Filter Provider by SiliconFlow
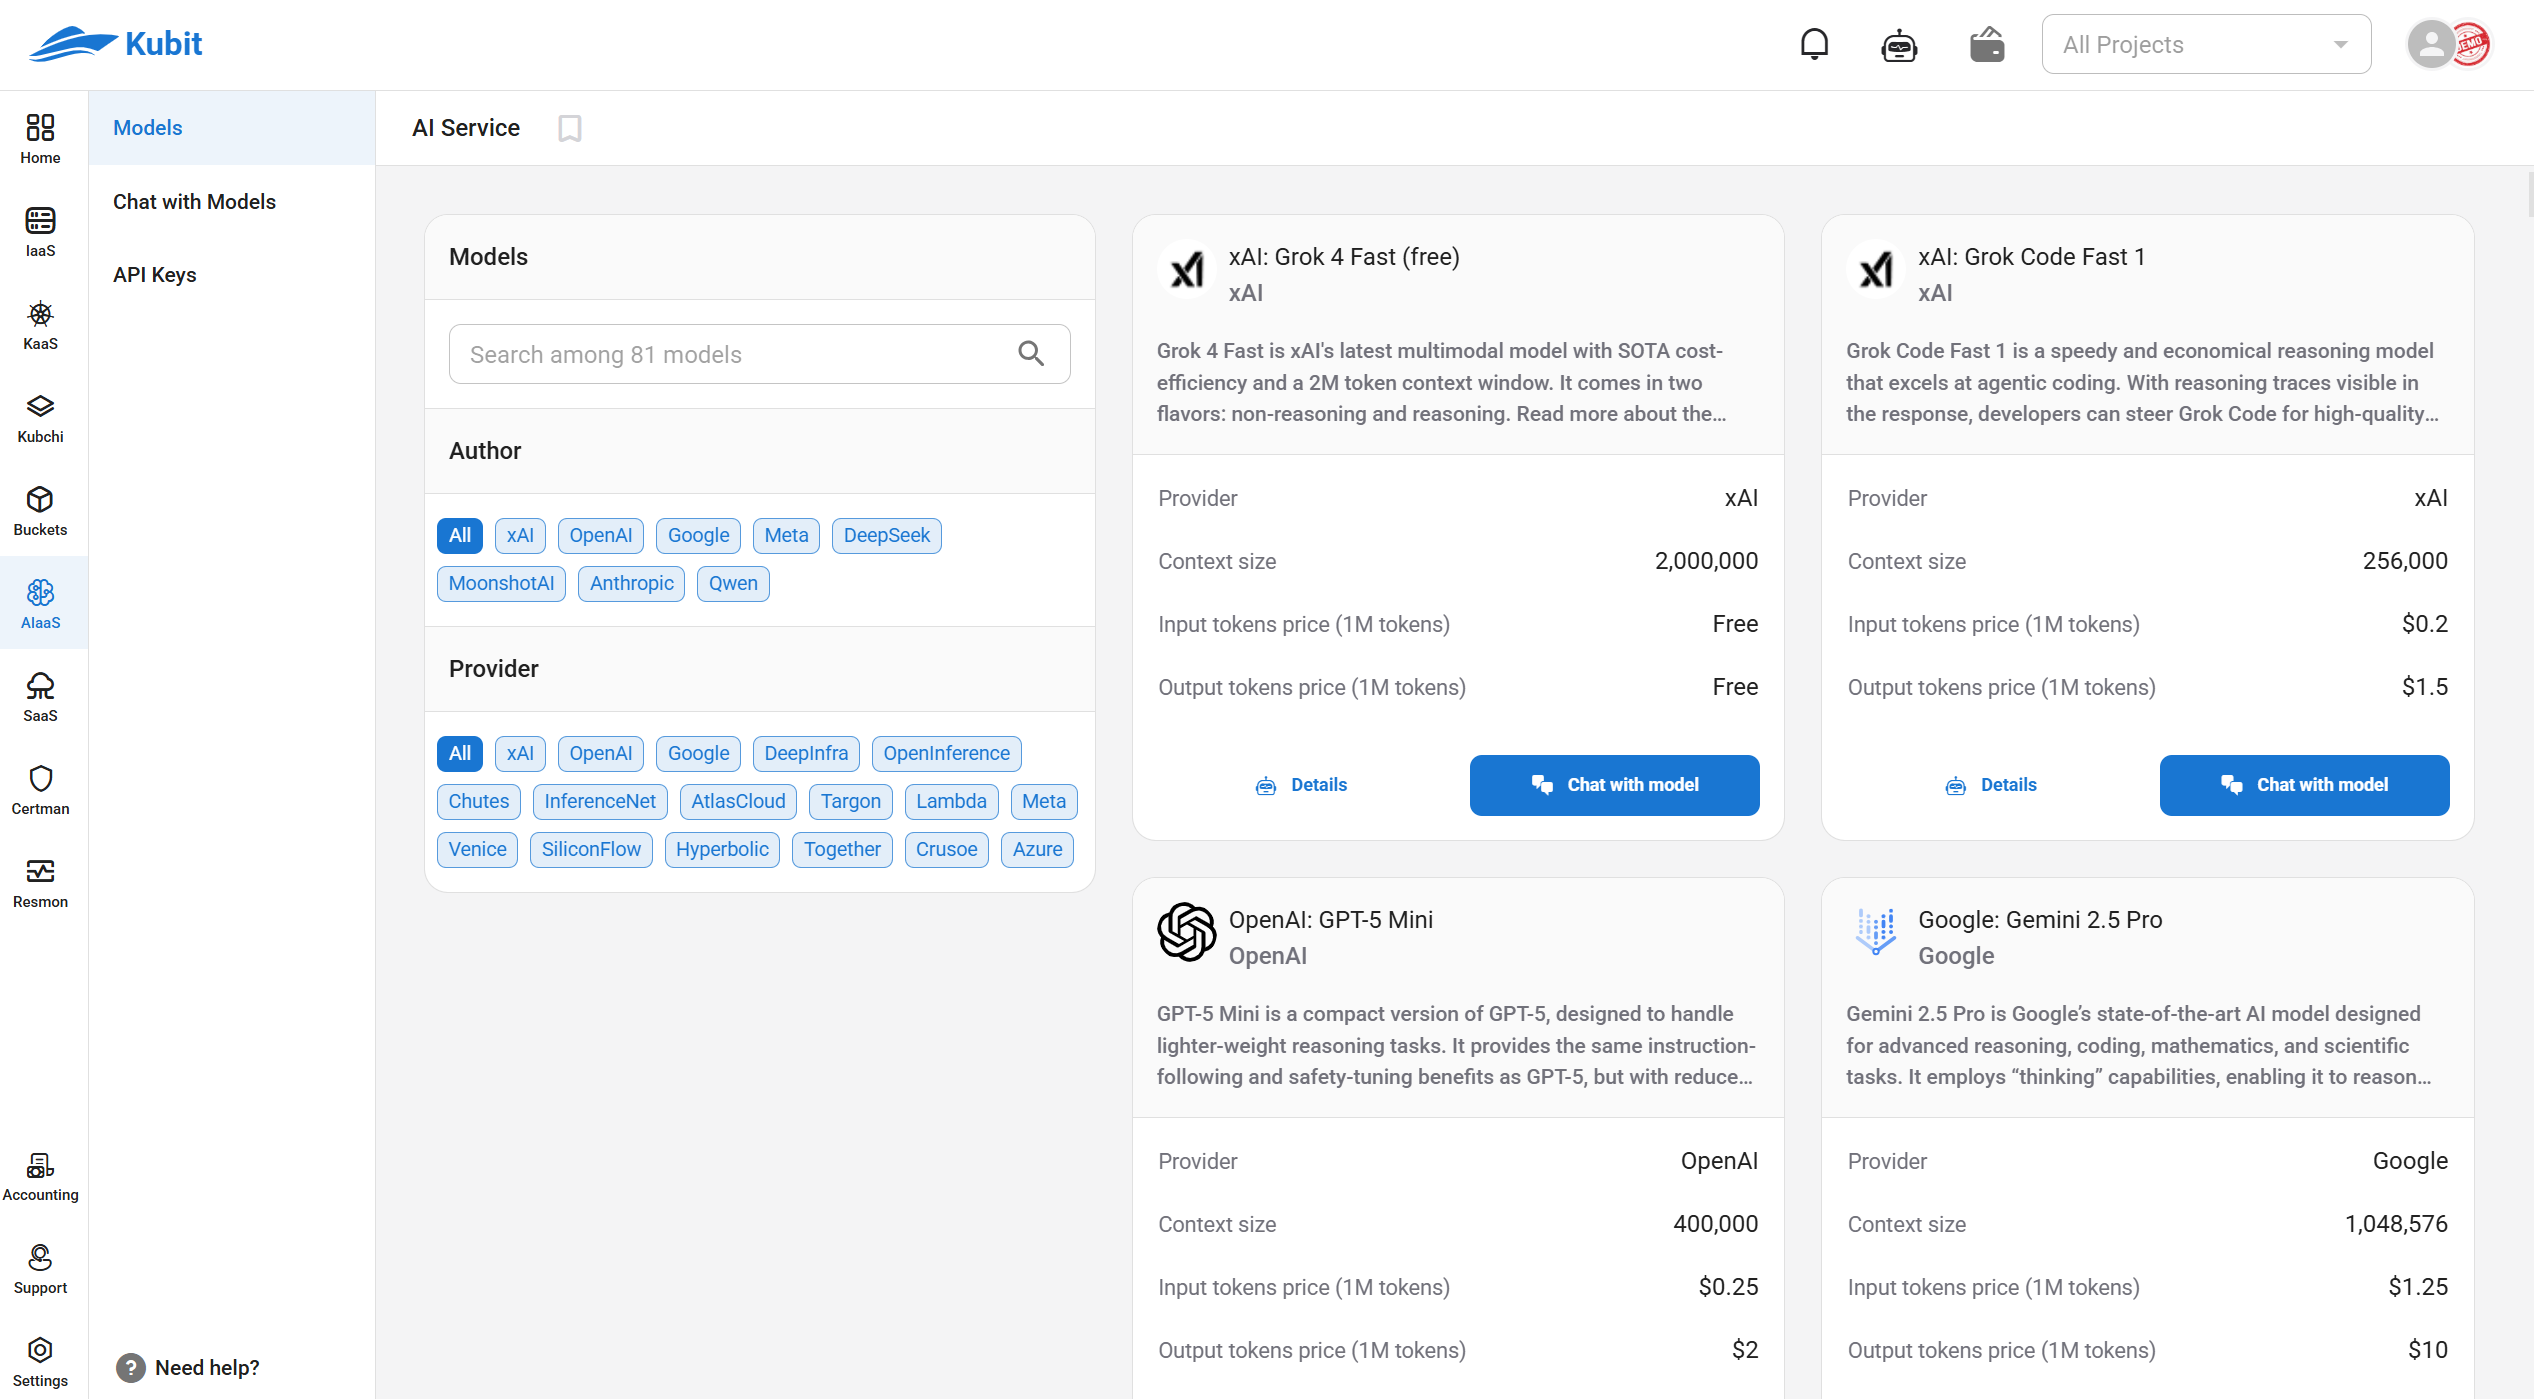This screenshot has width=2534, height=1399. (591, 850)
